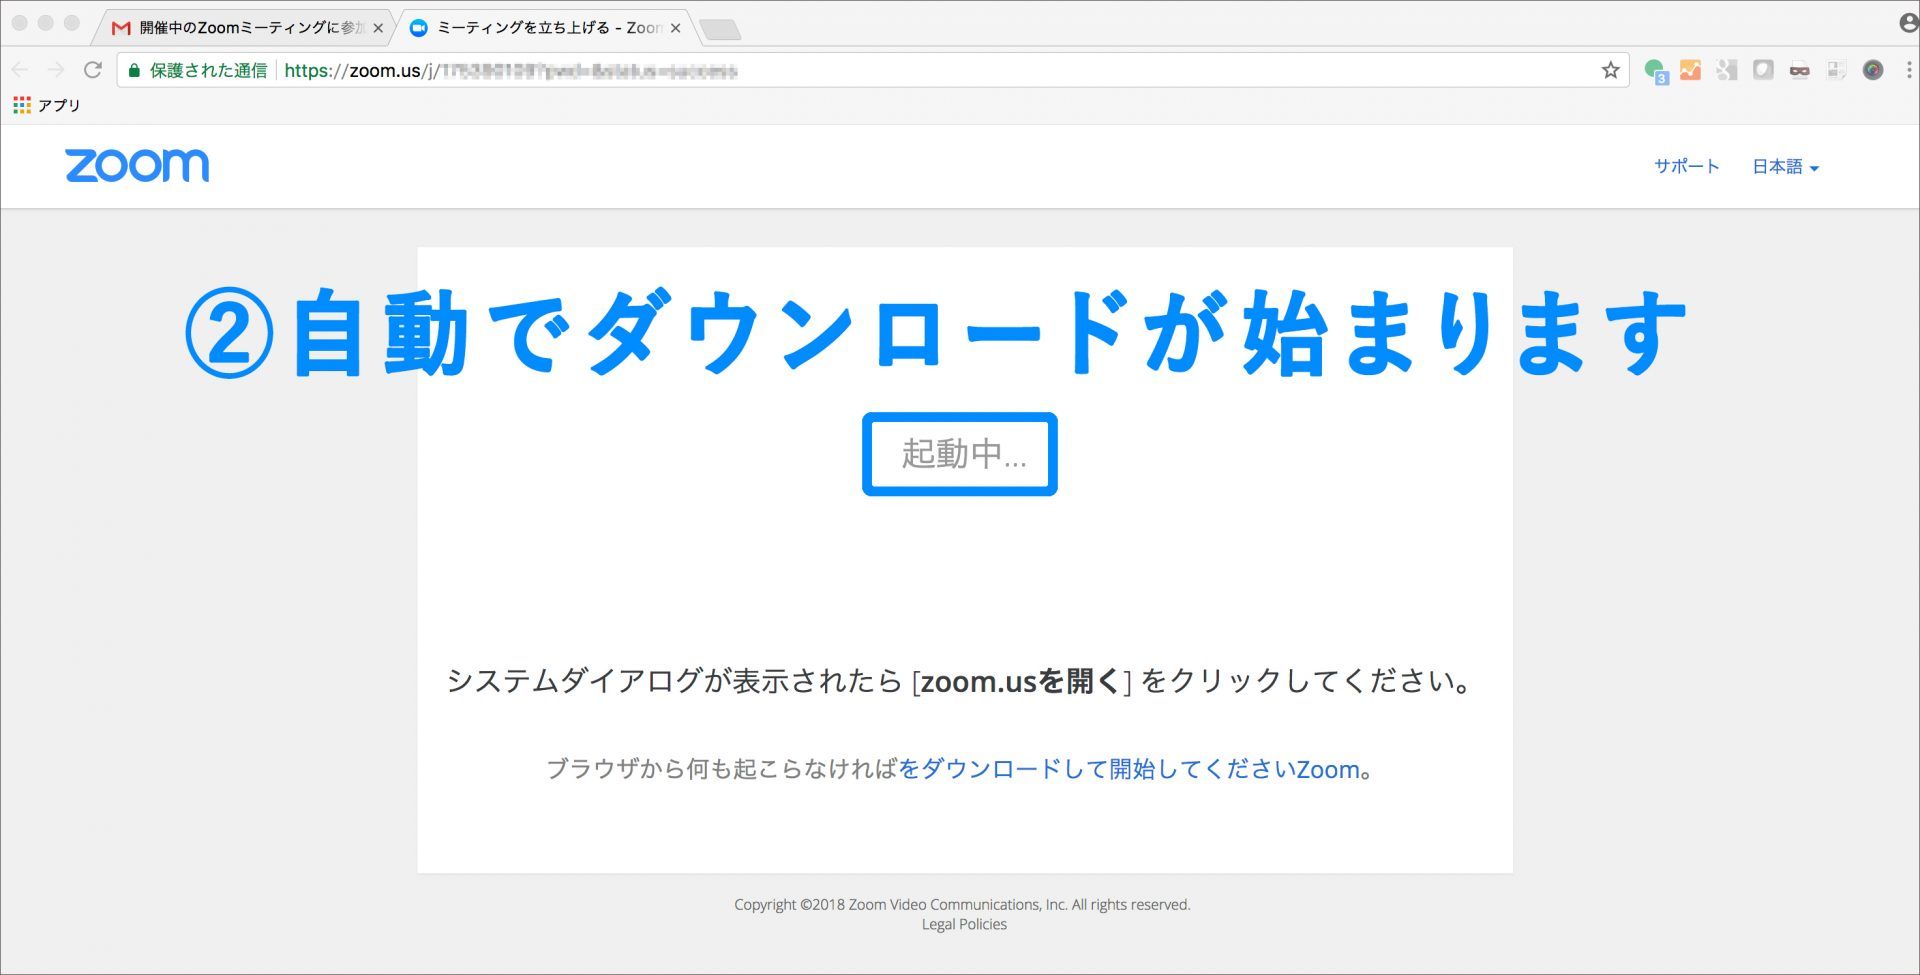Open the orange analytics chart extension

coord(1690,70)
